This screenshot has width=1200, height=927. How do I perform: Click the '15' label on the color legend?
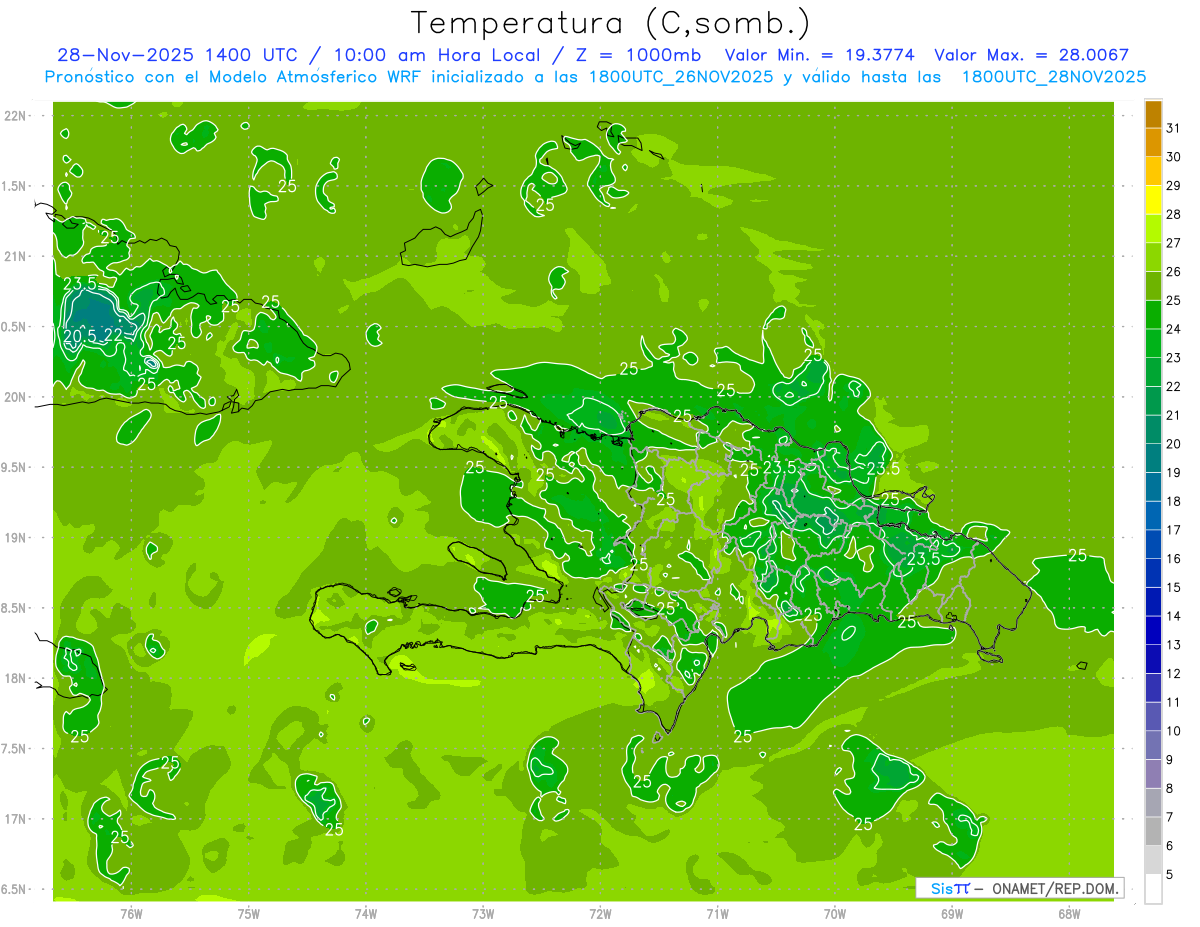(1174, 587)
